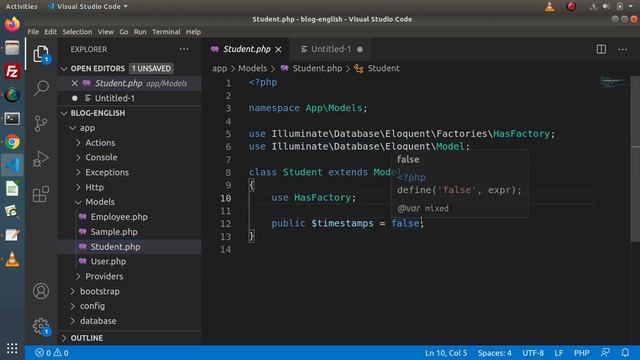Image resolution: width=640 pixels, height=360 pixels.
Task: Open the Run menu
Action: [x=140, y=32]
